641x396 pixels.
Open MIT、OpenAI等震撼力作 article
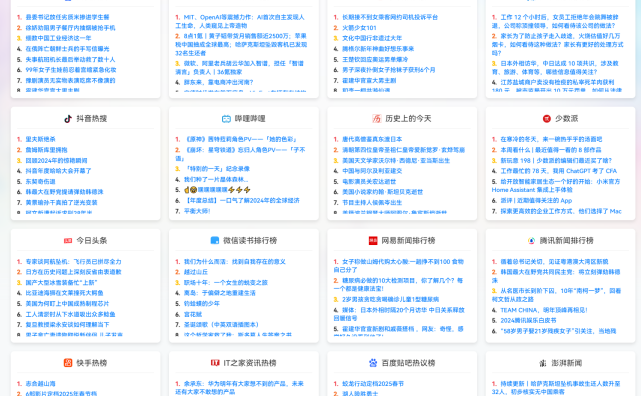point(240,21)
